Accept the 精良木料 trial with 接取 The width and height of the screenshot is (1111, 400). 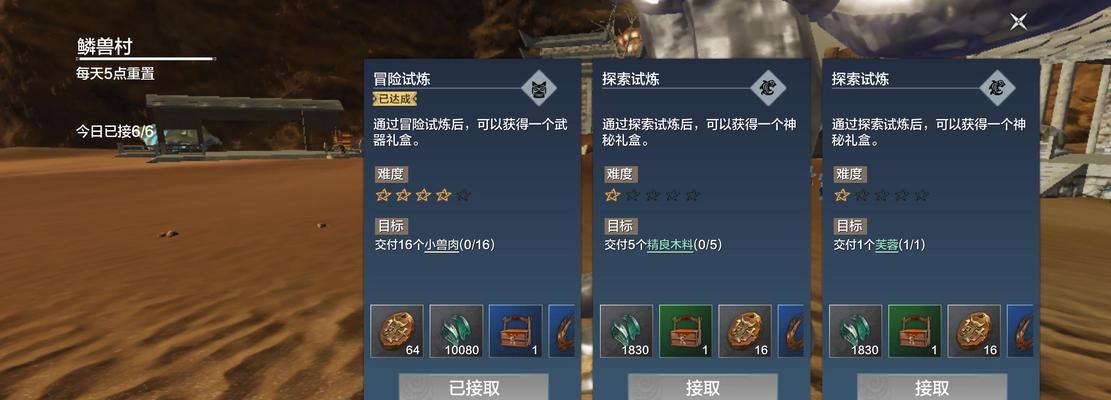click(x=703, y=387)
